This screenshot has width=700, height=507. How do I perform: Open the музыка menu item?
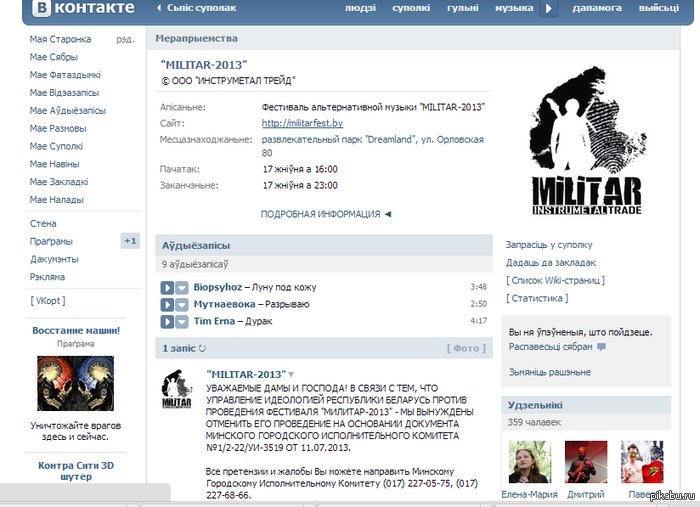[513, 9]
